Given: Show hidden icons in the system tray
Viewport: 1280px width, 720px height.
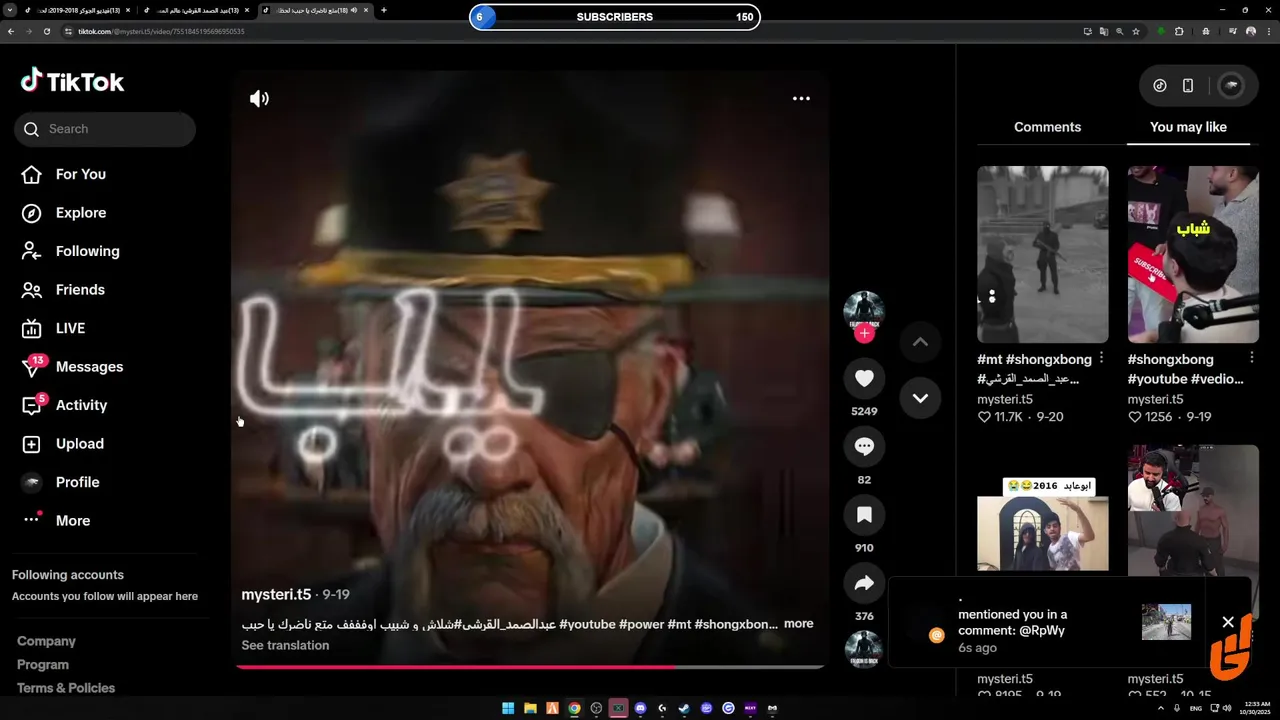Looking at the screenshot, I should click(1160, 708).
